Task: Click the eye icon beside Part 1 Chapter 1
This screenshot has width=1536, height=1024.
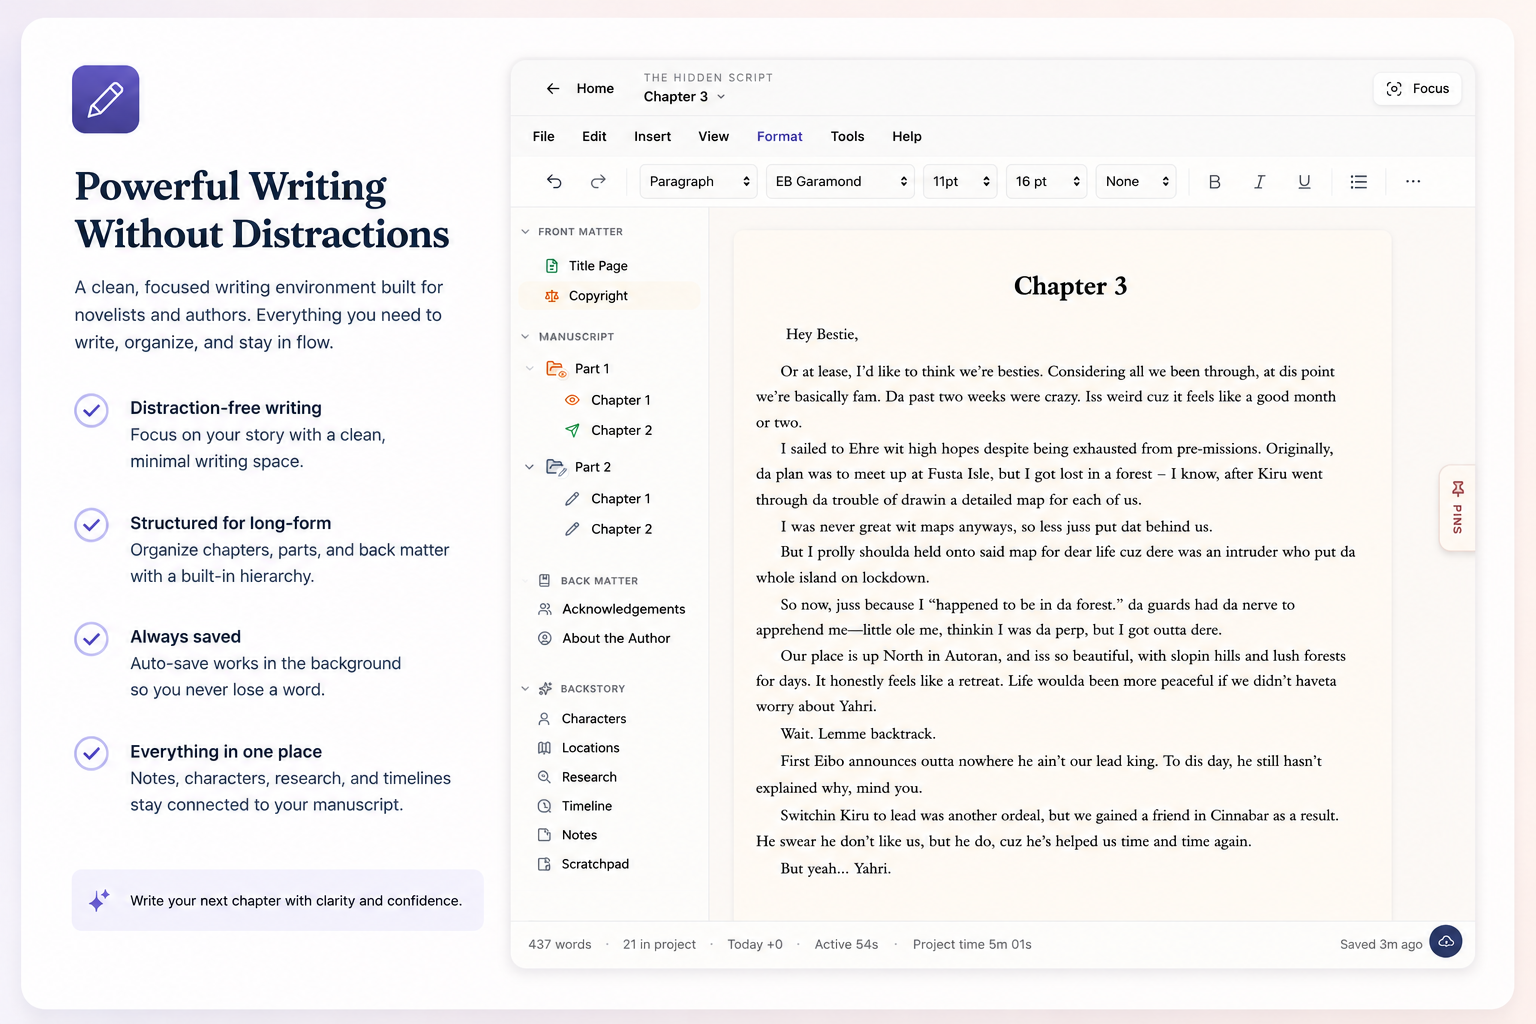Action: point(572,400)
